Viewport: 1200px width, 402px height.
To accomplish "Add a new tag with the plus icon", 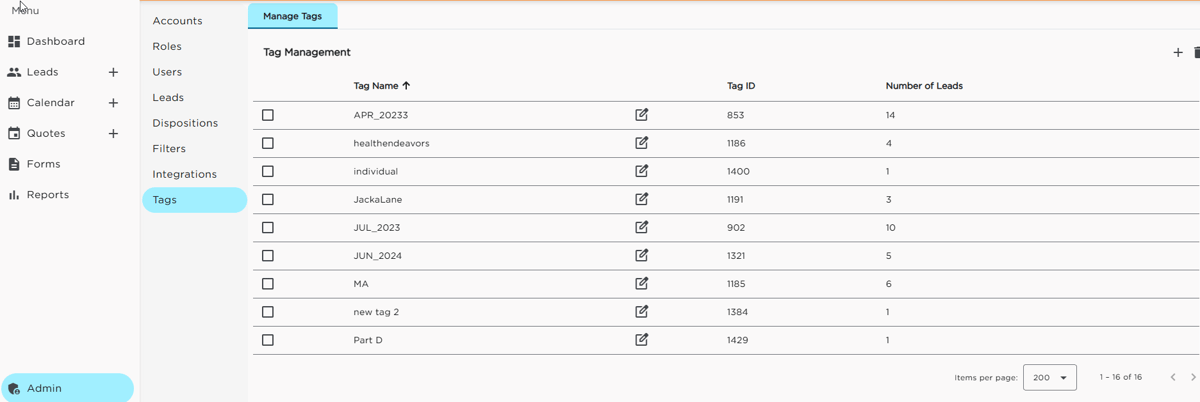I will click(x=1178, y=52).
